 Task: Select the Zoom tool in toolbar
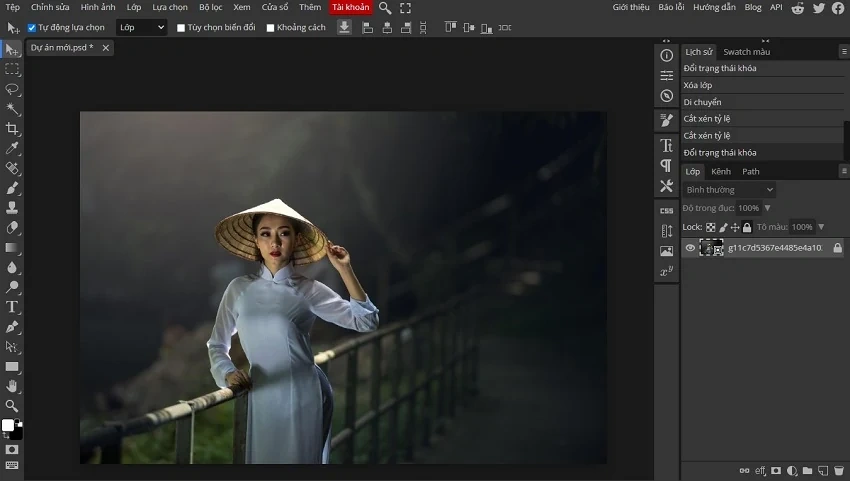click(x=12, y=406)
